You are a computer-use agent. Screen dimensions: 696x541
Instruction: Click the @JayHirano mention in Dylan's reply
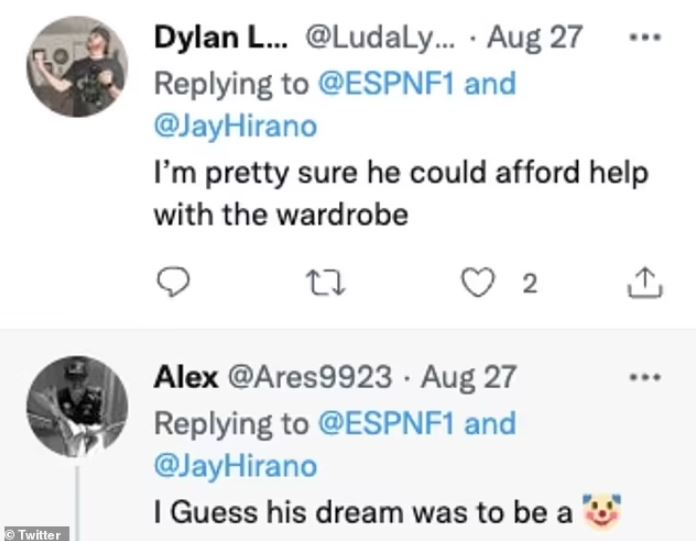coord(234,129)
